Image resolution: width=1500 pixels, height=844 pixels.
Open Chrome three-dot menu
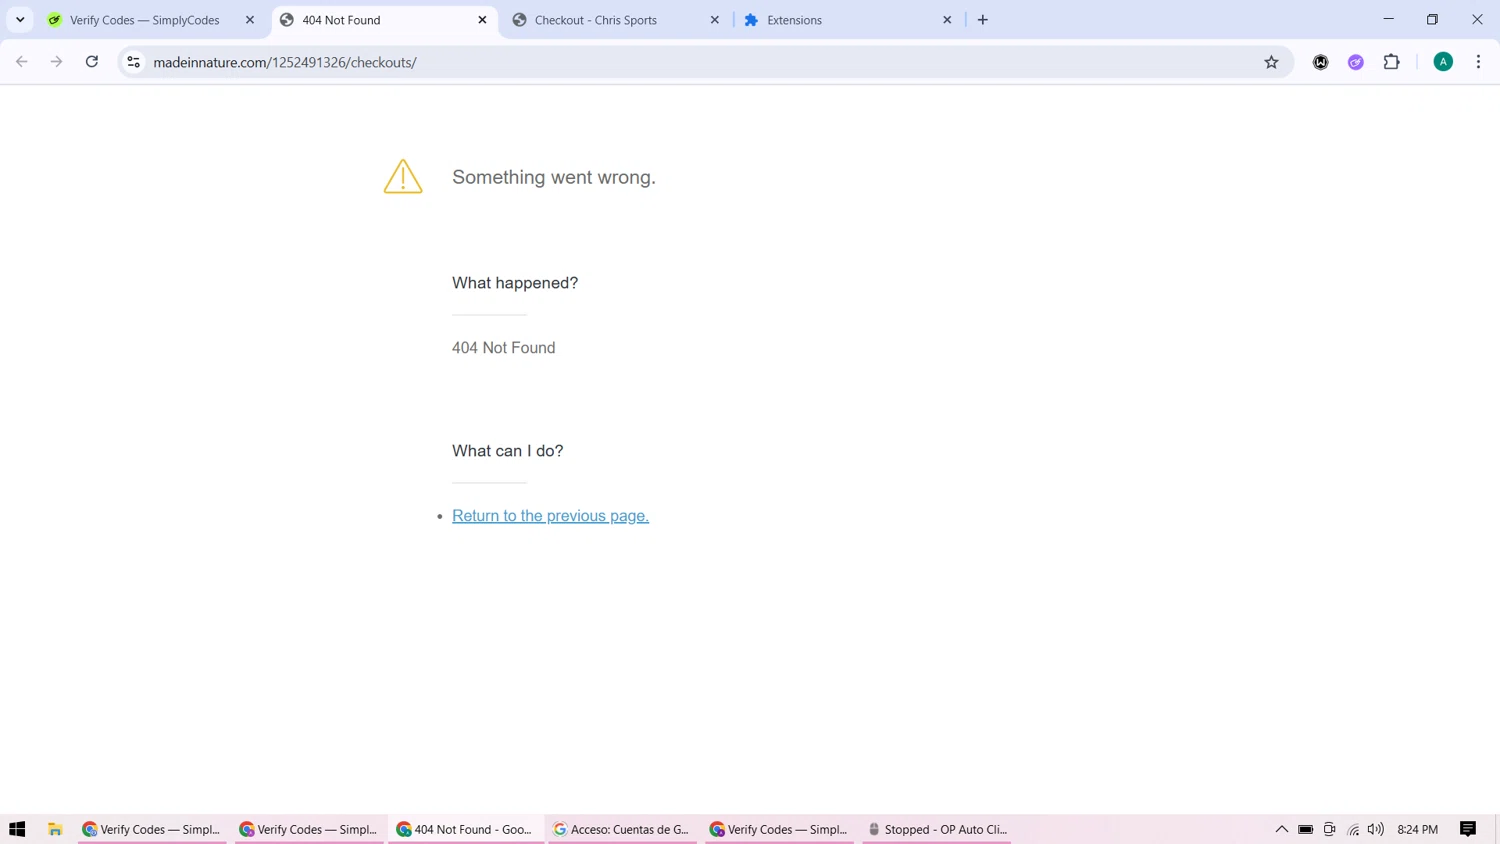1478,62
